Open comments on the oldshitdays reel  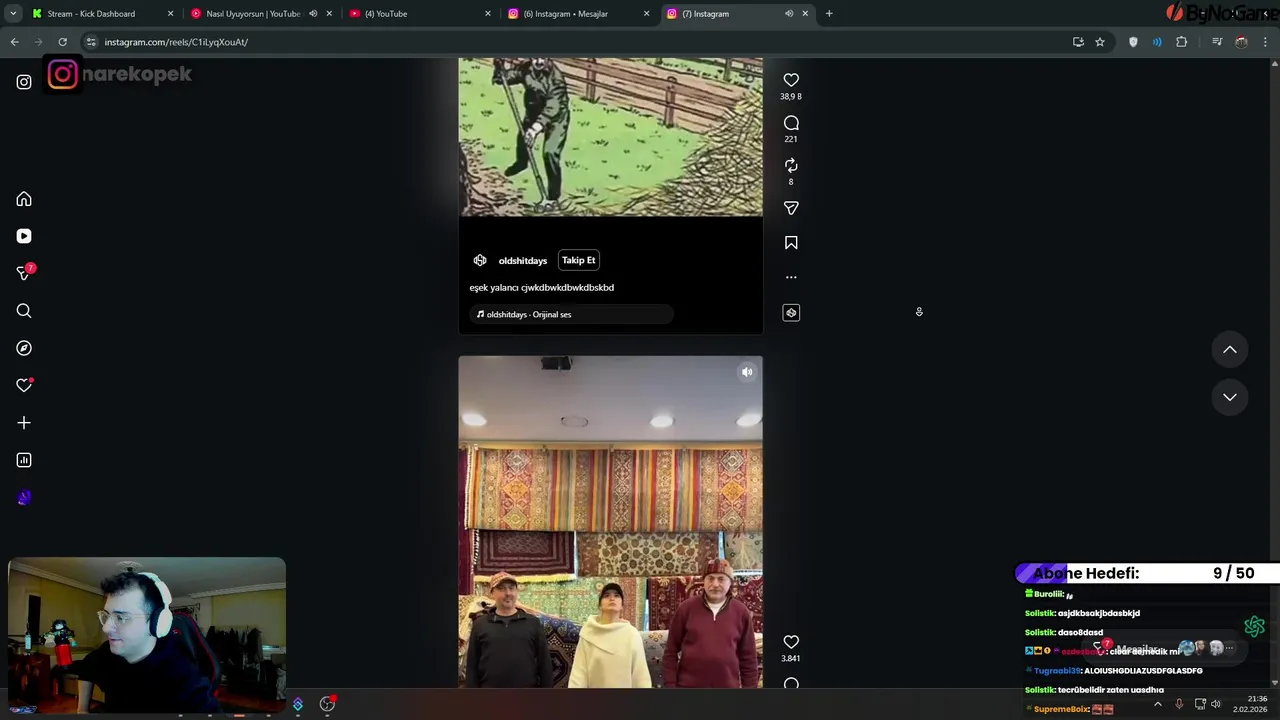tap(791, 123)
